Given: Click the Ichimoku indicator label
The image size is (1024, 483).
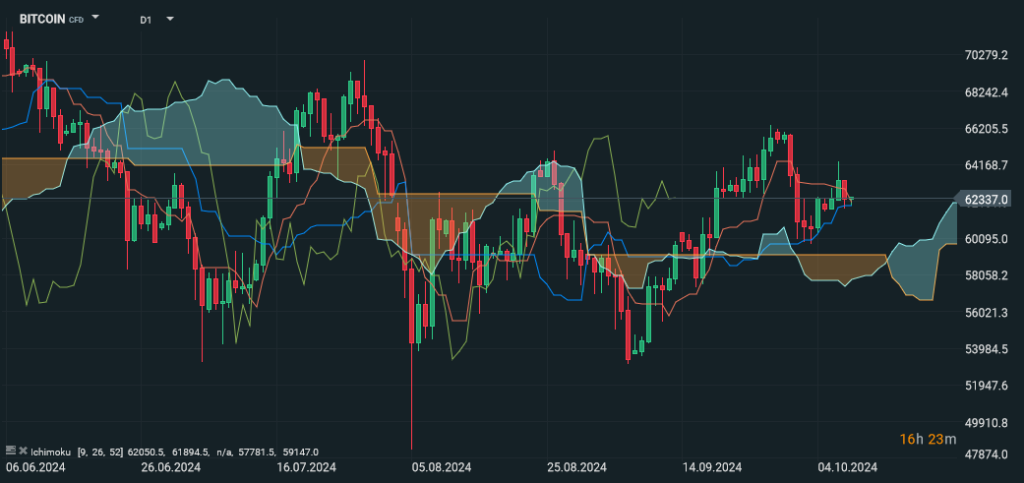Looking at the screenshot, I should [x=52, y=452].
